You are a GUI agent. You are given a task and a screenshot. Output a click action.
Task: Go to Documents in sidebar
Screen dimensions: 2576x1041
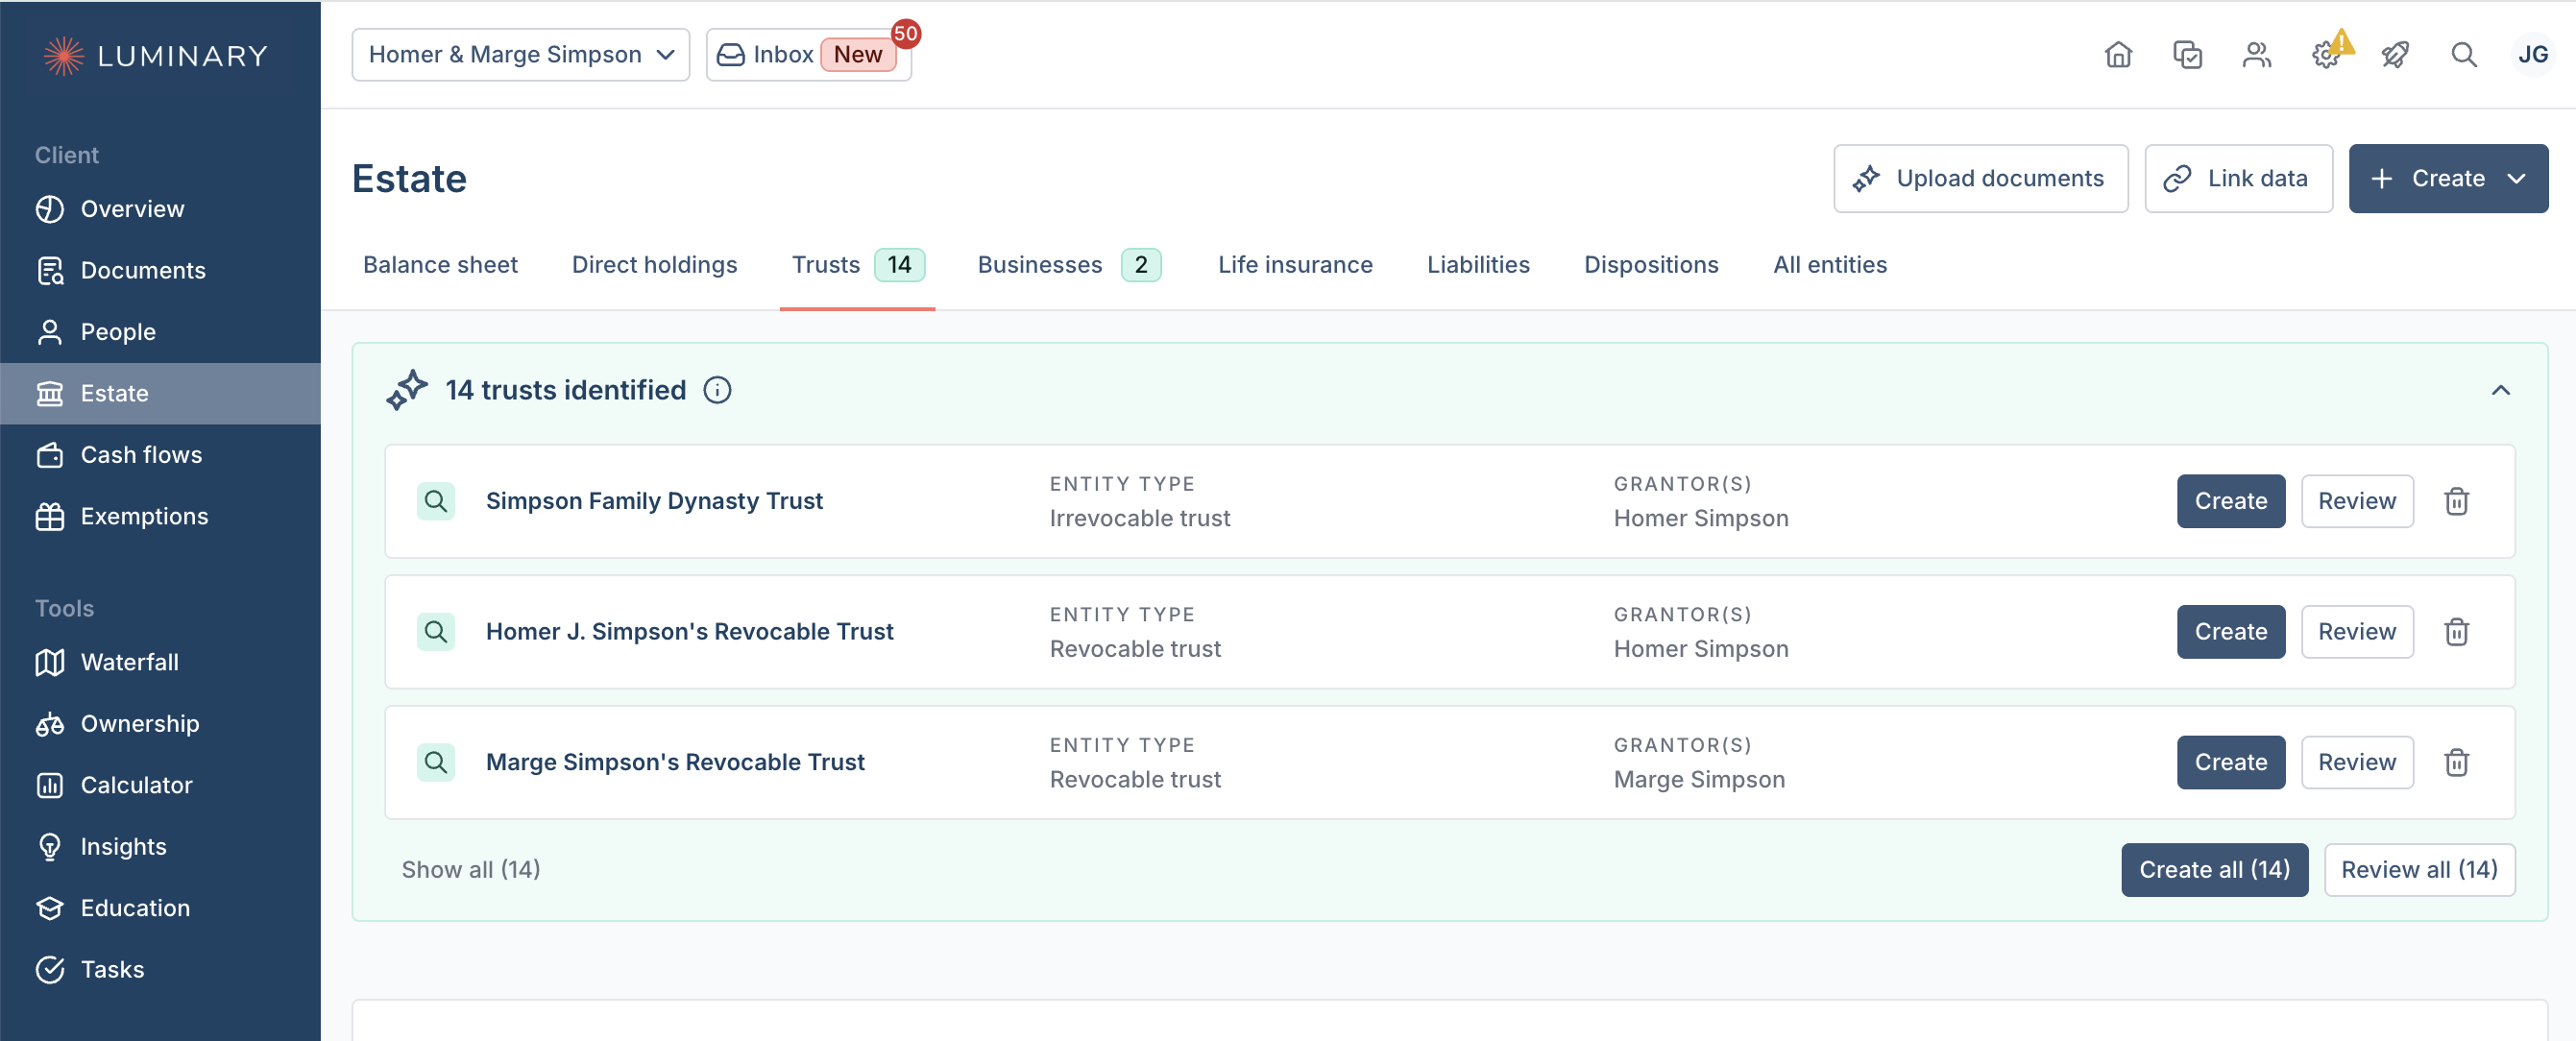[160, 270]
